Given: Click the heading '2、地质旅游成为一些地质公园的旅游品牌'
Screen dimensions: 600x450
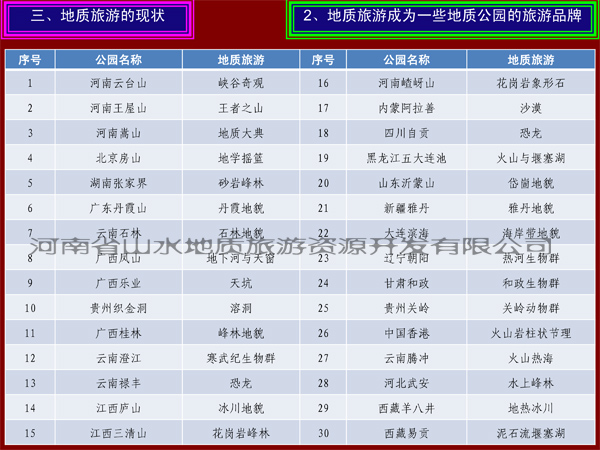Looking at the screenshot, I should pyautogui.click(x=442, y=16).
